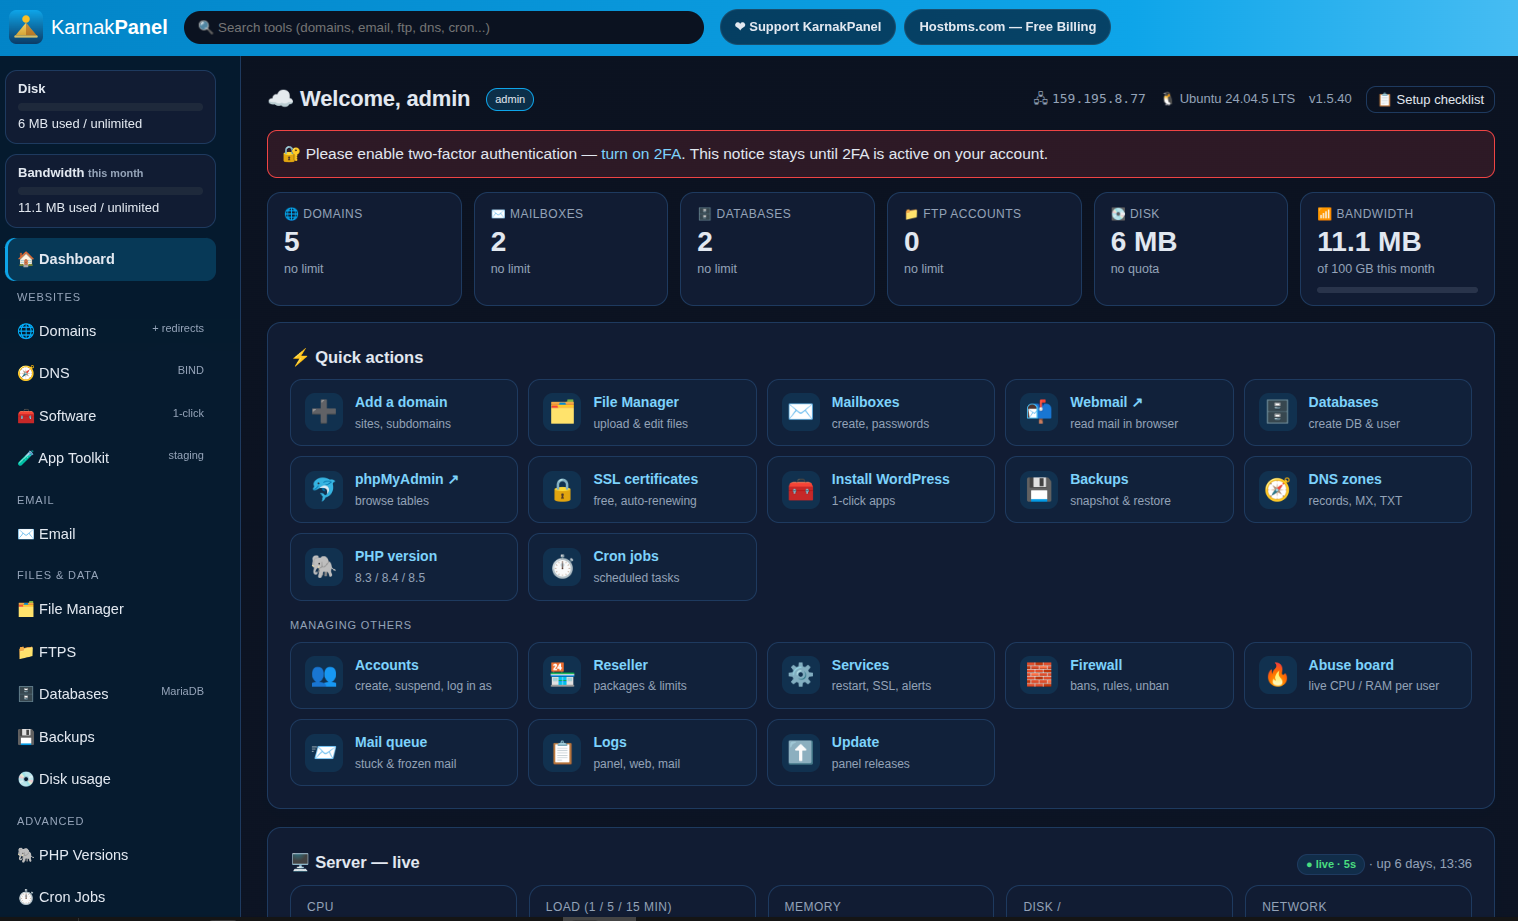The height and width of the screenshot is (921, 1518).
Task: Click the SSL certificates padlock icon
Action: point(562,489)
